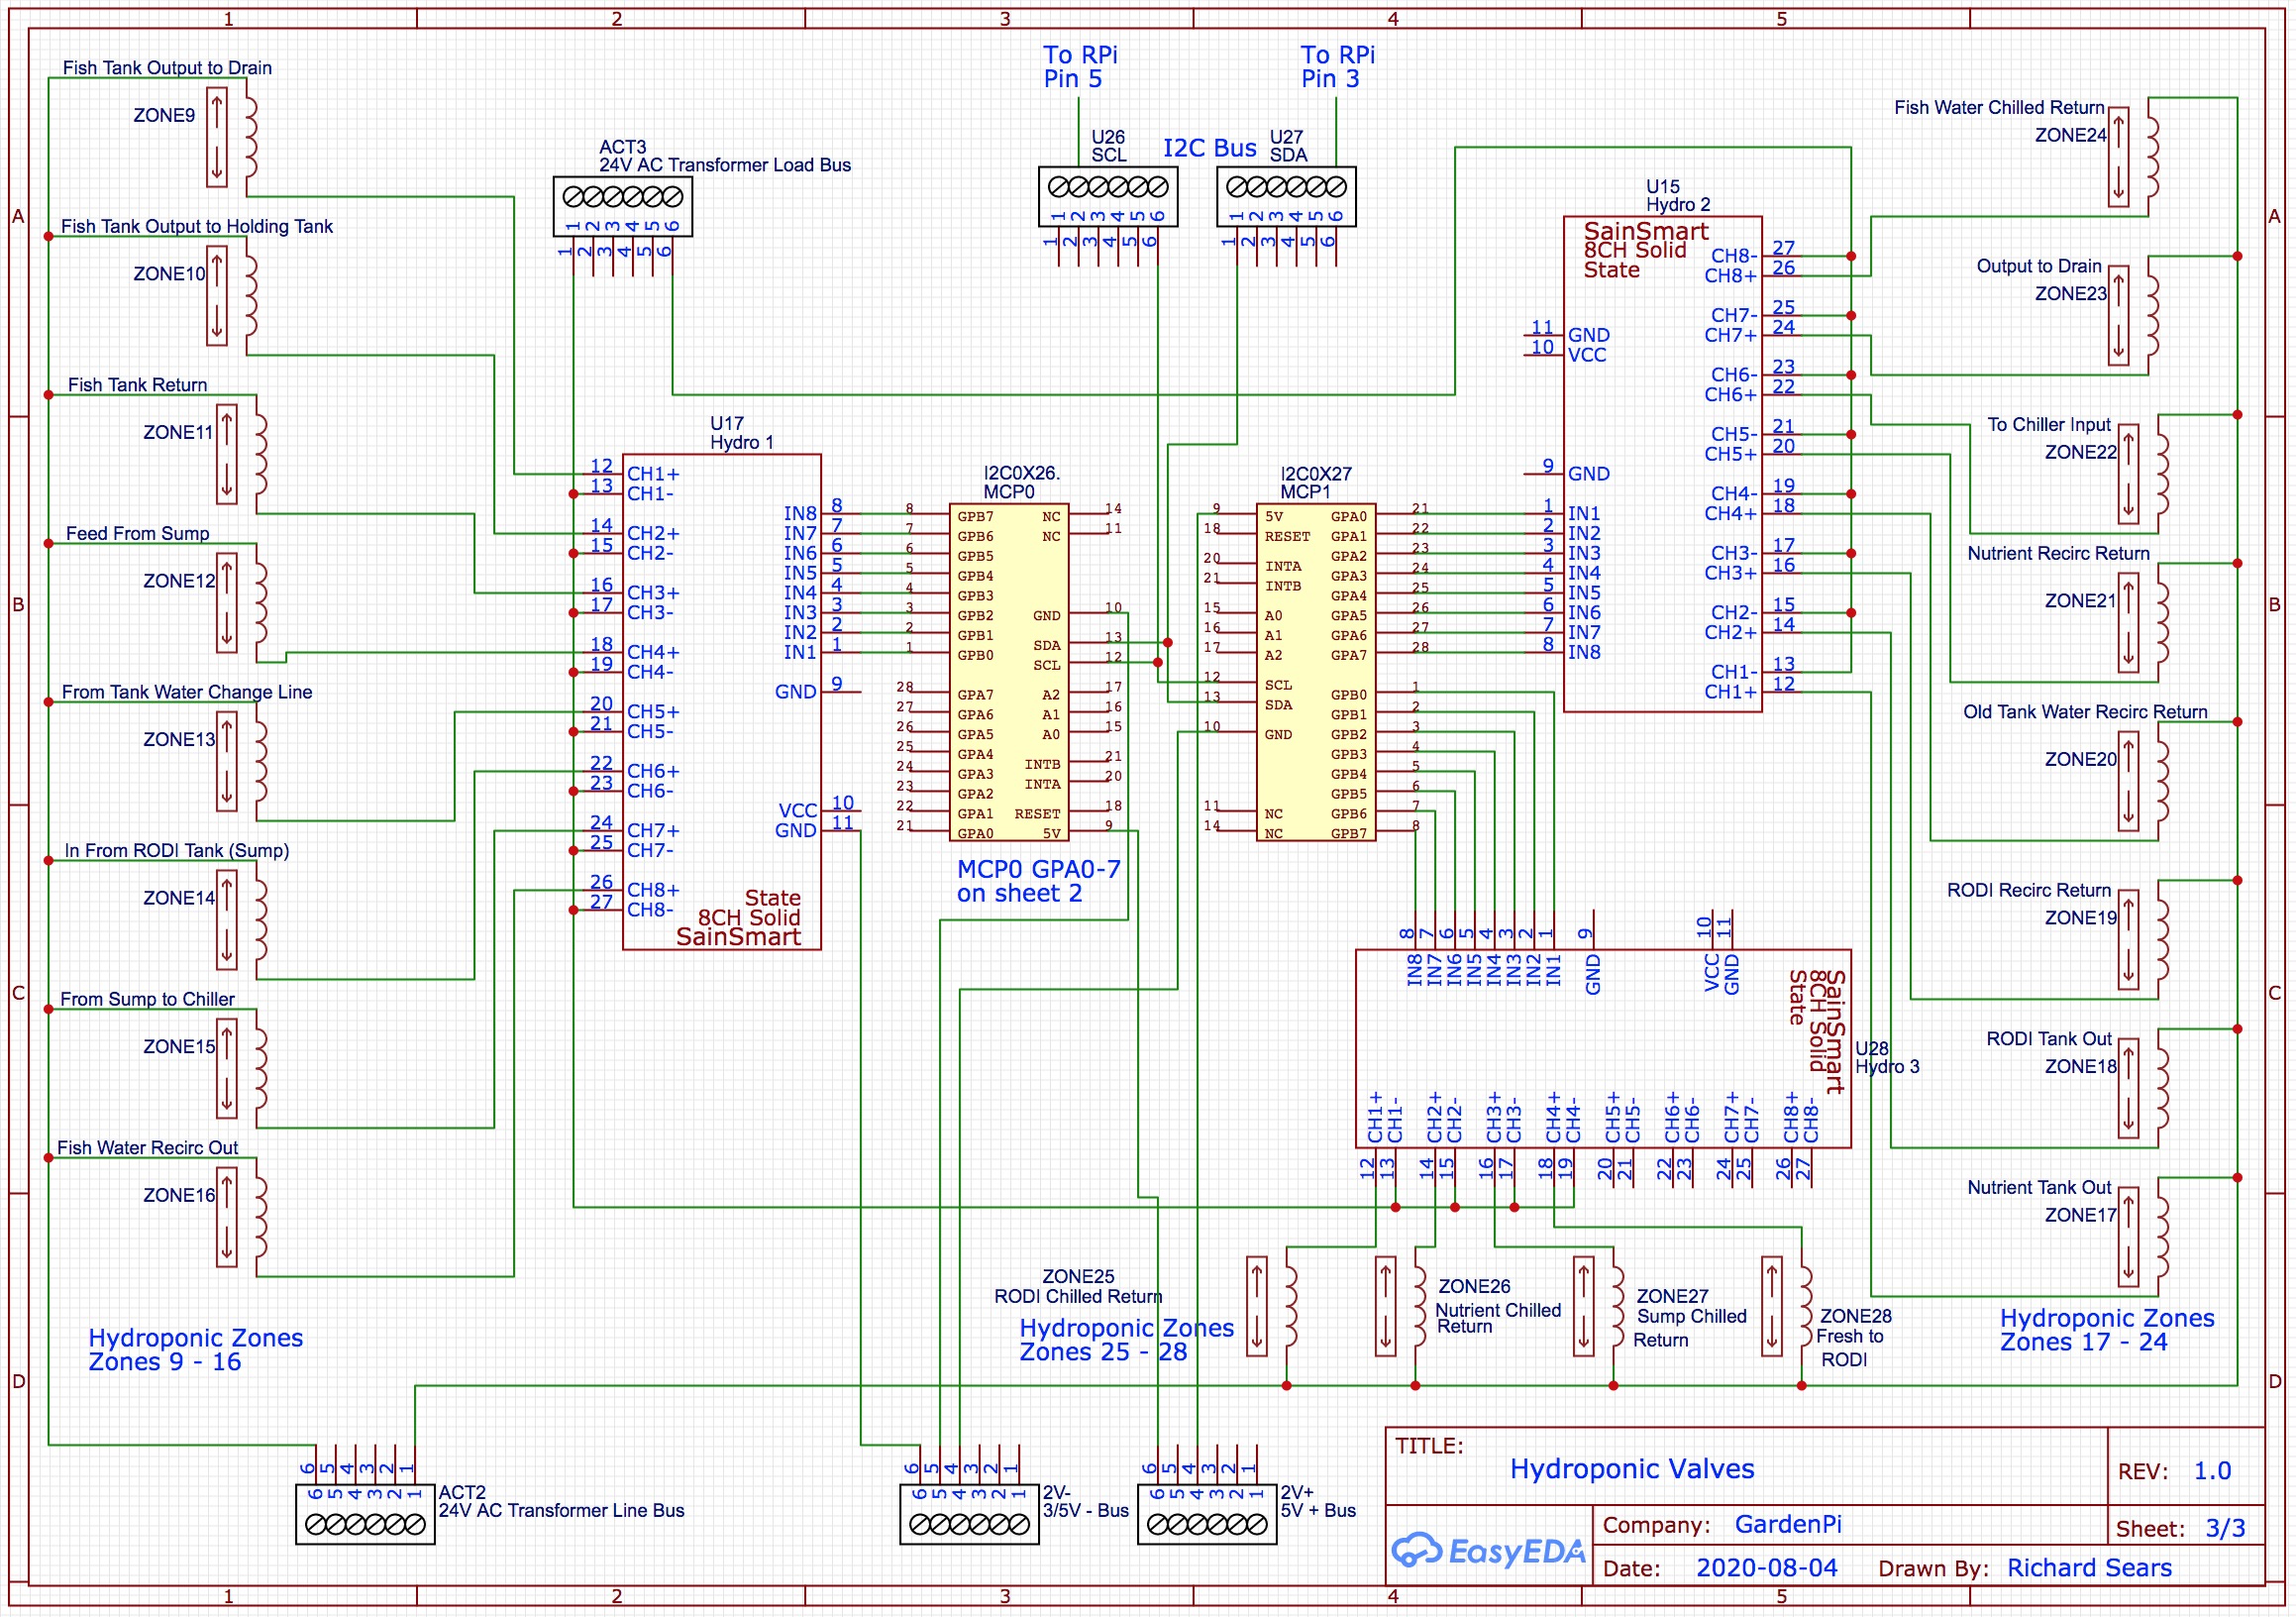Click the 2V- 3/5V bus terminal block
This screenshot has height=1617, width=2296.
tap(970, 1515)
